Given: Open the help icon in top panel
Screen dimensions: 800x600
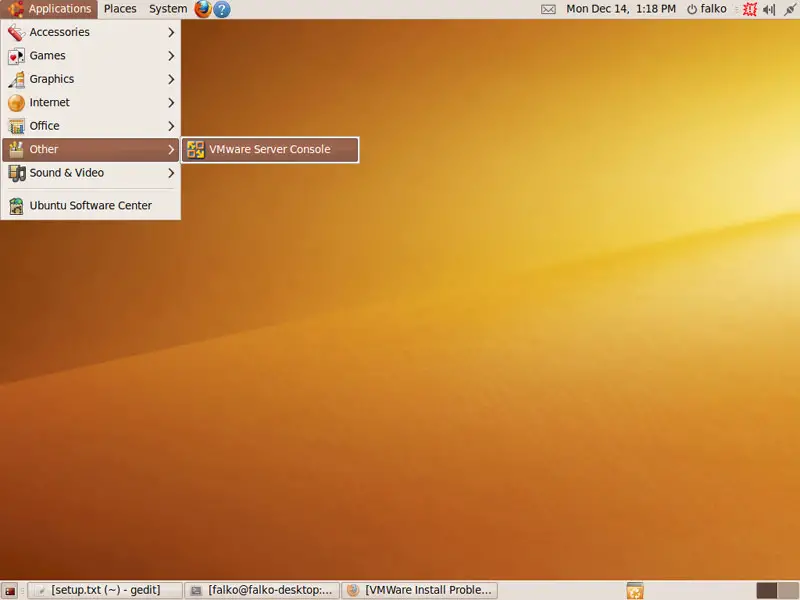Looking at the screenshot, I should pyautogui.click(x=222, y=9).
